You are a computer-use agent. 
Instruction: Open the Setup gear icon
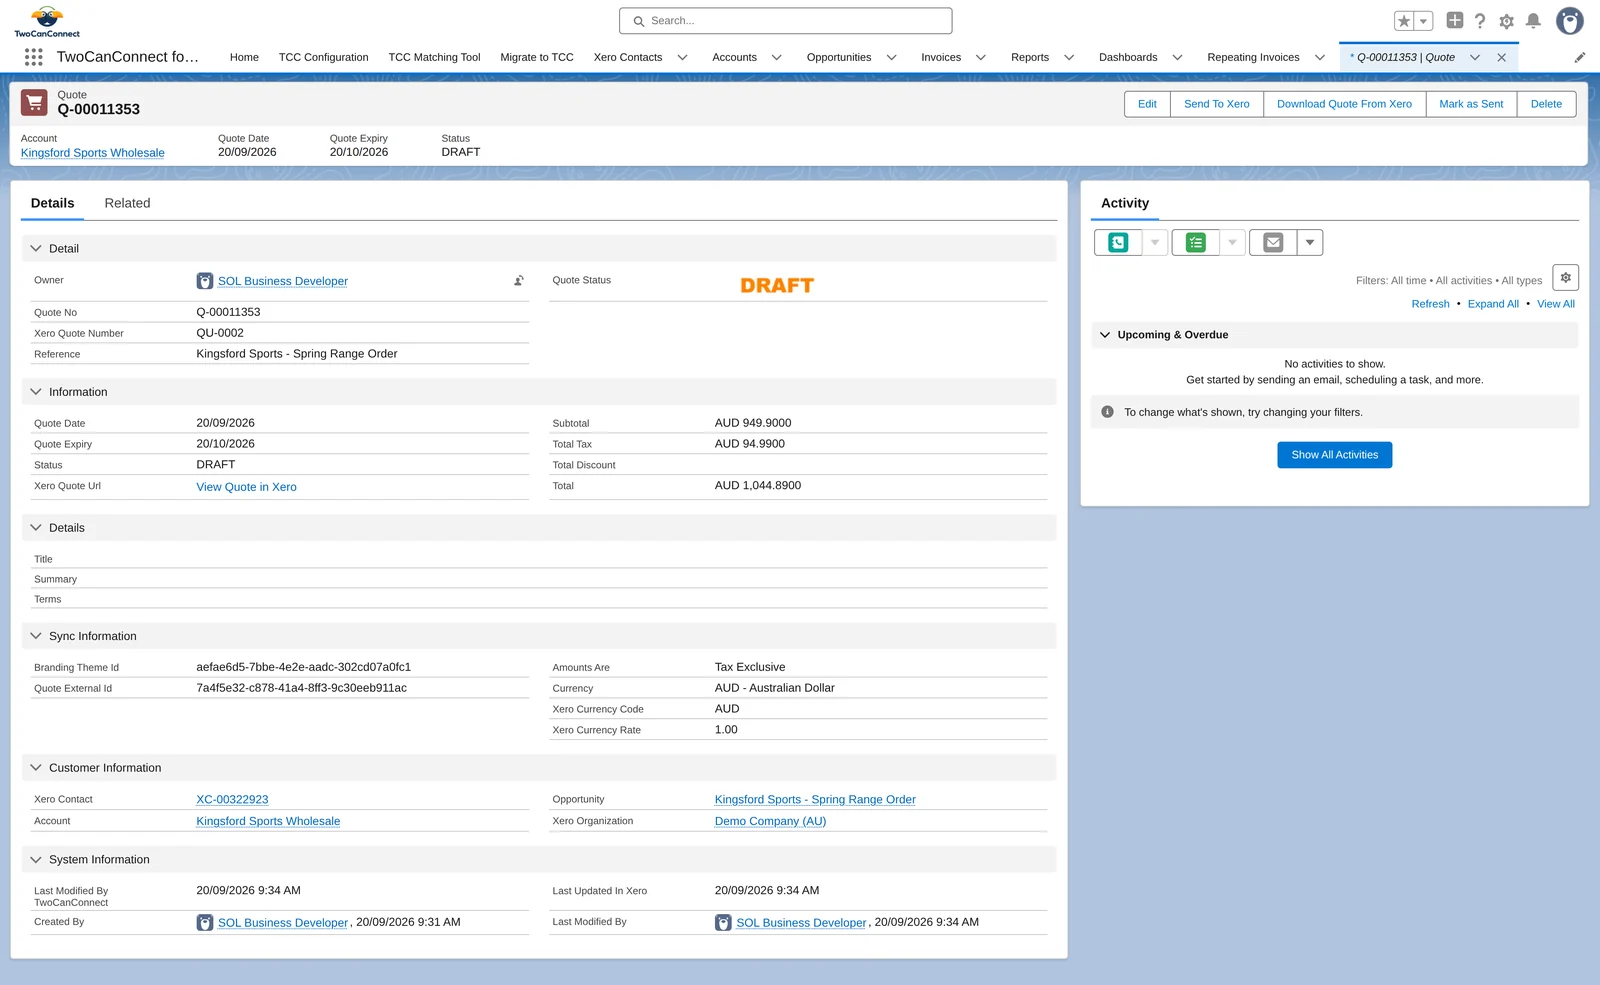click(x=1507, y=21)
